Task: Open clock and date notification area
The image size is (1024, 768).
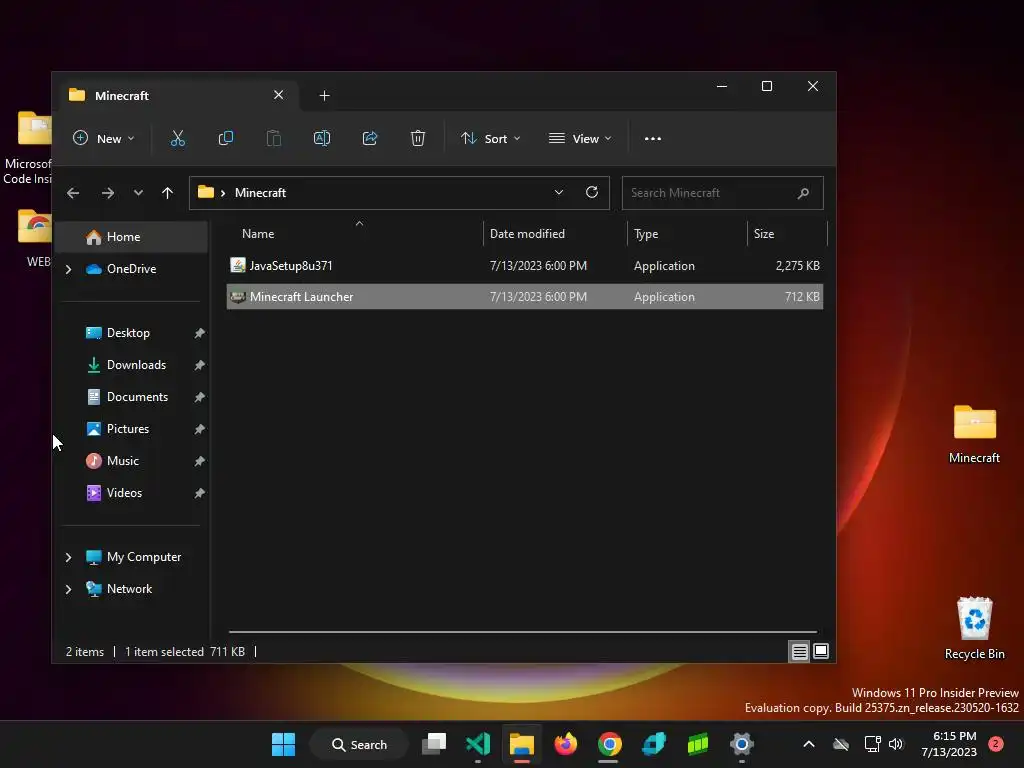Action: click(x=950, y=744)
